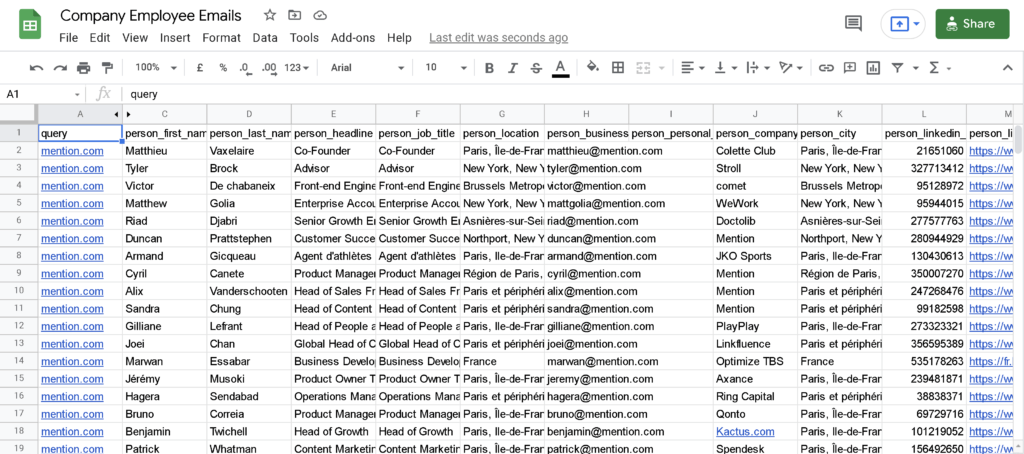Star the document with star icon

pos(270,15)
